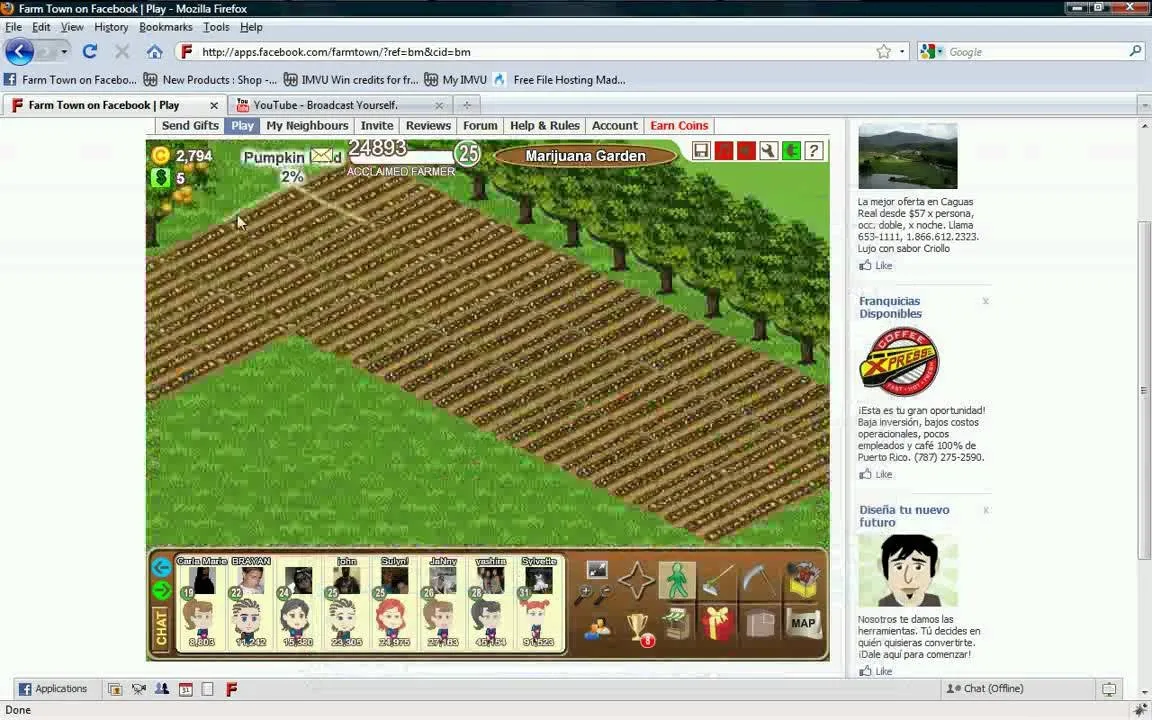The width and height of the screenshot is (1152, 720).
Task: Click the green cash dollar icon
Action: pos(160,177)
